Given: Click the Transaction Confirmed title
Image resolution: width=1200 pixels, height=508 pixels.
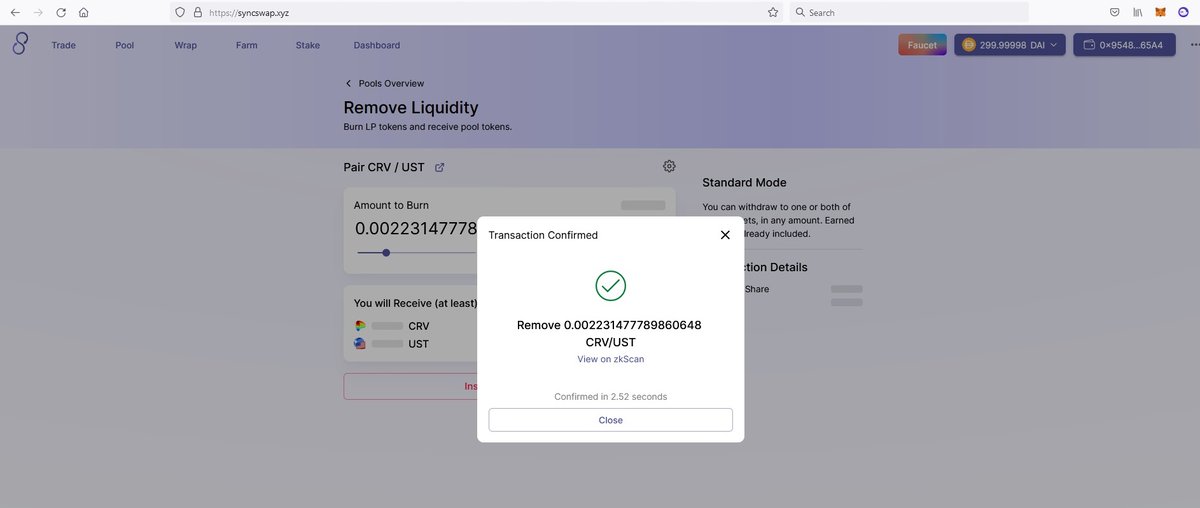Looking at the screenshot, I should tap(543, 235).
